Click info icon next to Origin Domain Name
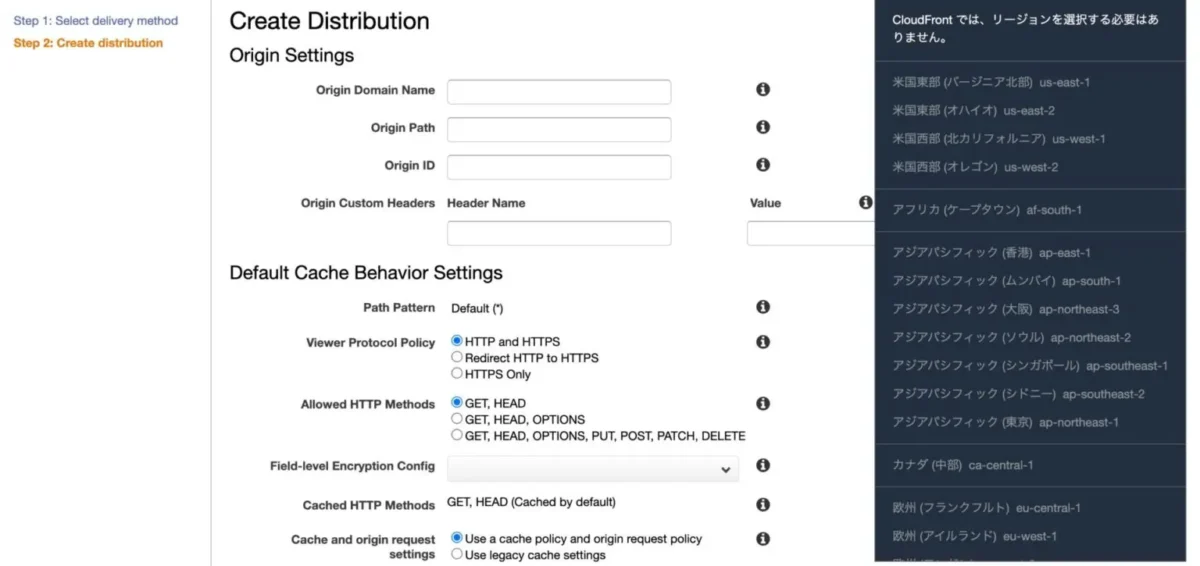This screenshot has width=1200, height=566. 763,90
